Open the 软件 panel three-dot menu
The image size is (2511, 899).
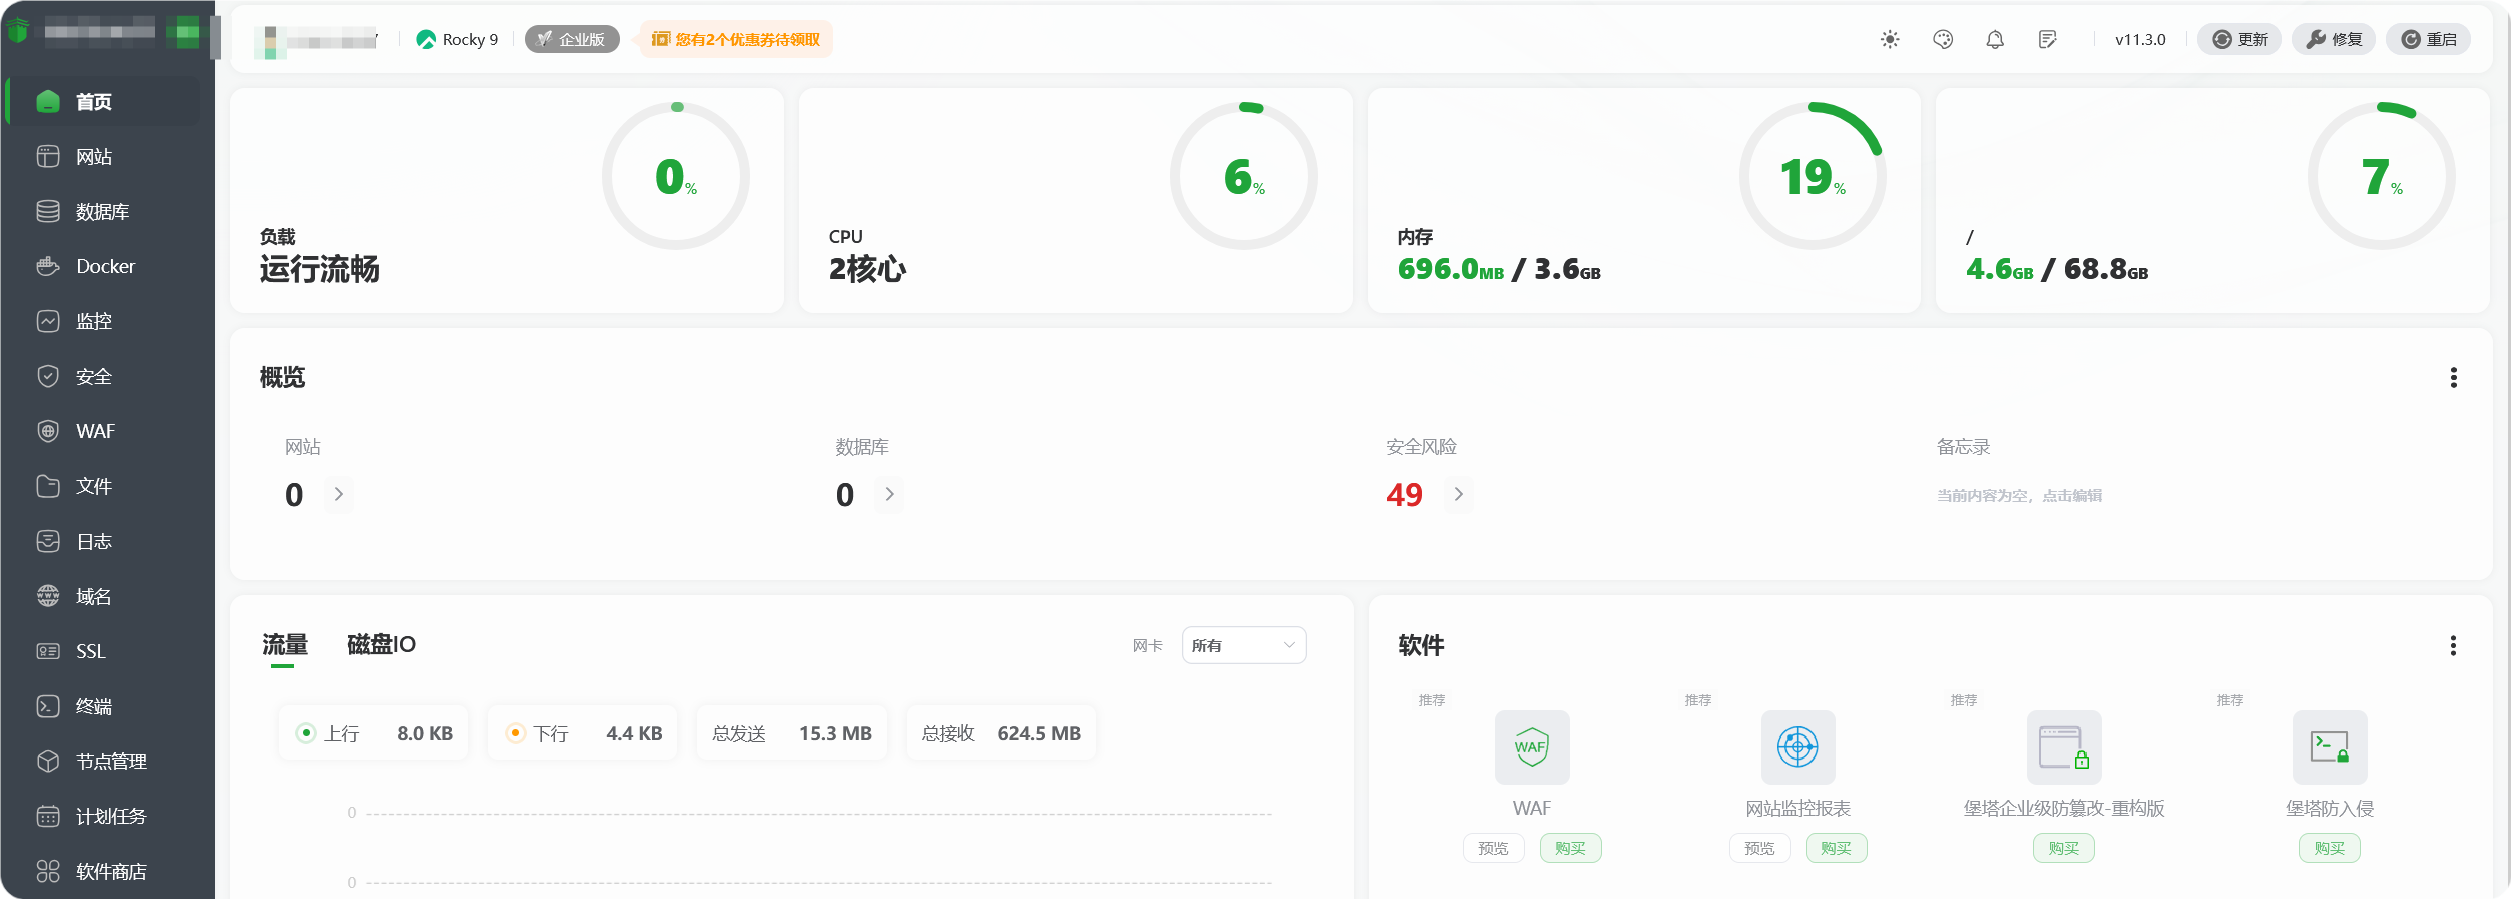coord(2453,646)
